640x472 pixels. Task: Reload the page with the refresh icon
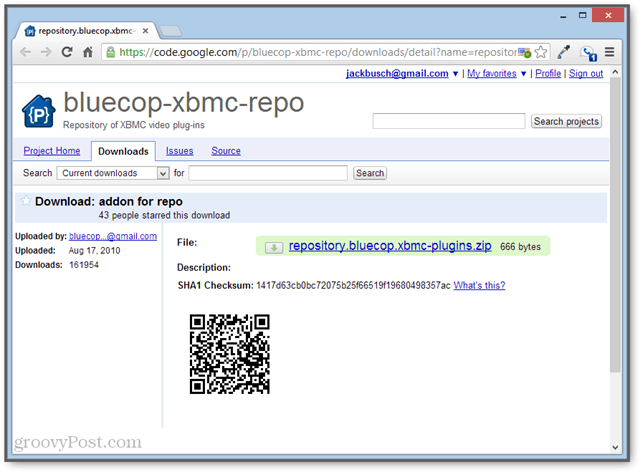click(x=67, y=52)
